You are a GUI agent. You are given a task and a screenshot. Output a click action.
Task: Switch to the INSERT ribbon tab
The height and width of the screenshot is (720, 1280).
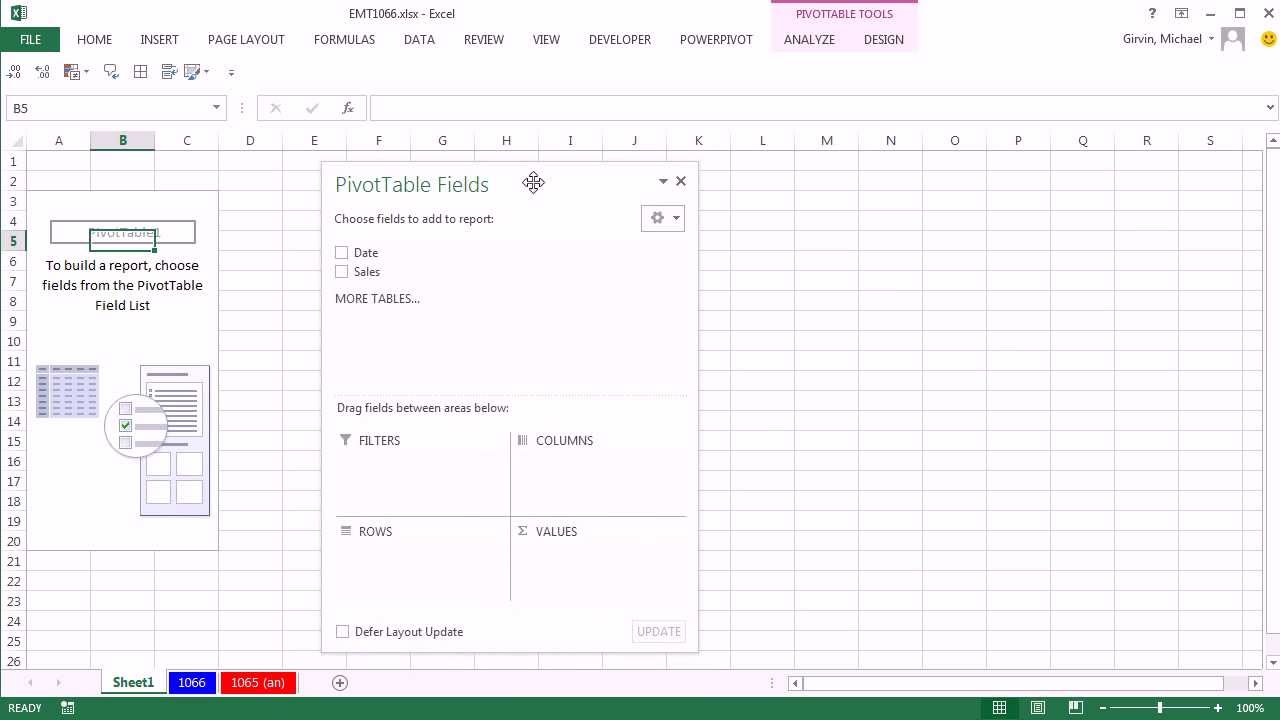[159, 39]
